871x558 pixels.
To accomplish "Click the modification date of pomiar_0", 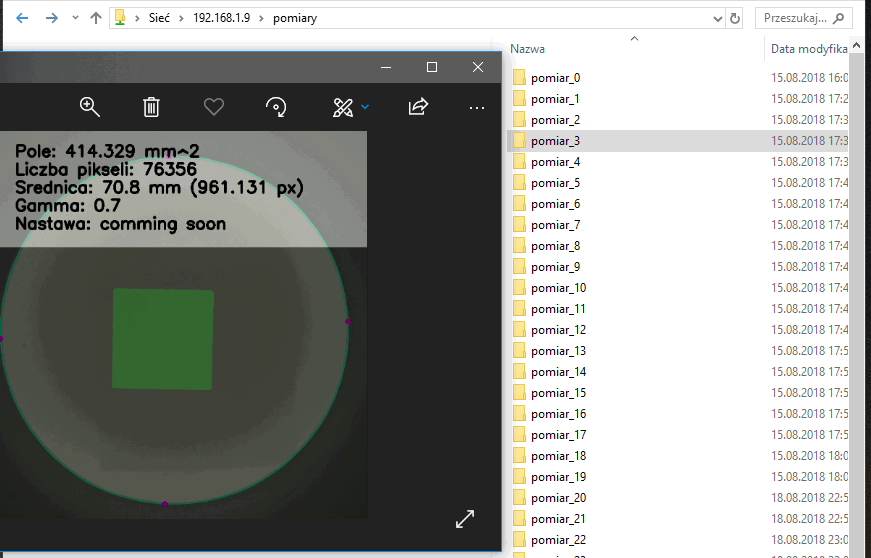I will tap(809, 78).
